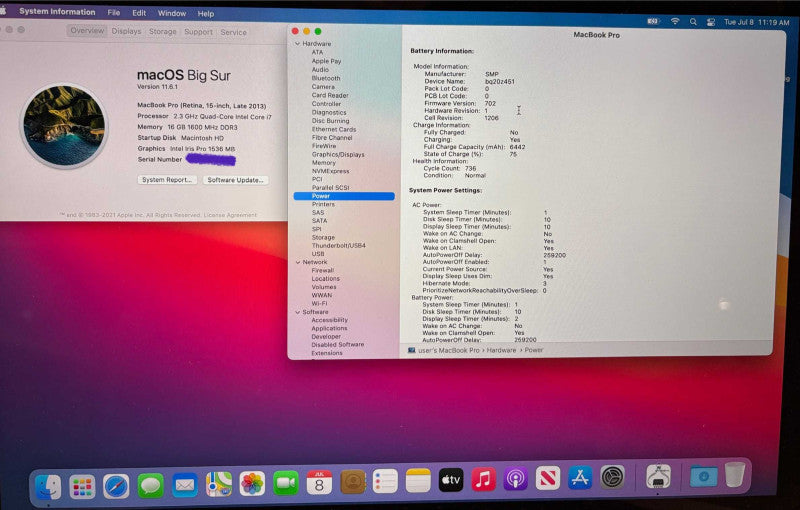Image resolution: width=800 pixels, height=510 pixels.
Task: Launch Maps from the Dock
Action: click(x=218, y=484)
